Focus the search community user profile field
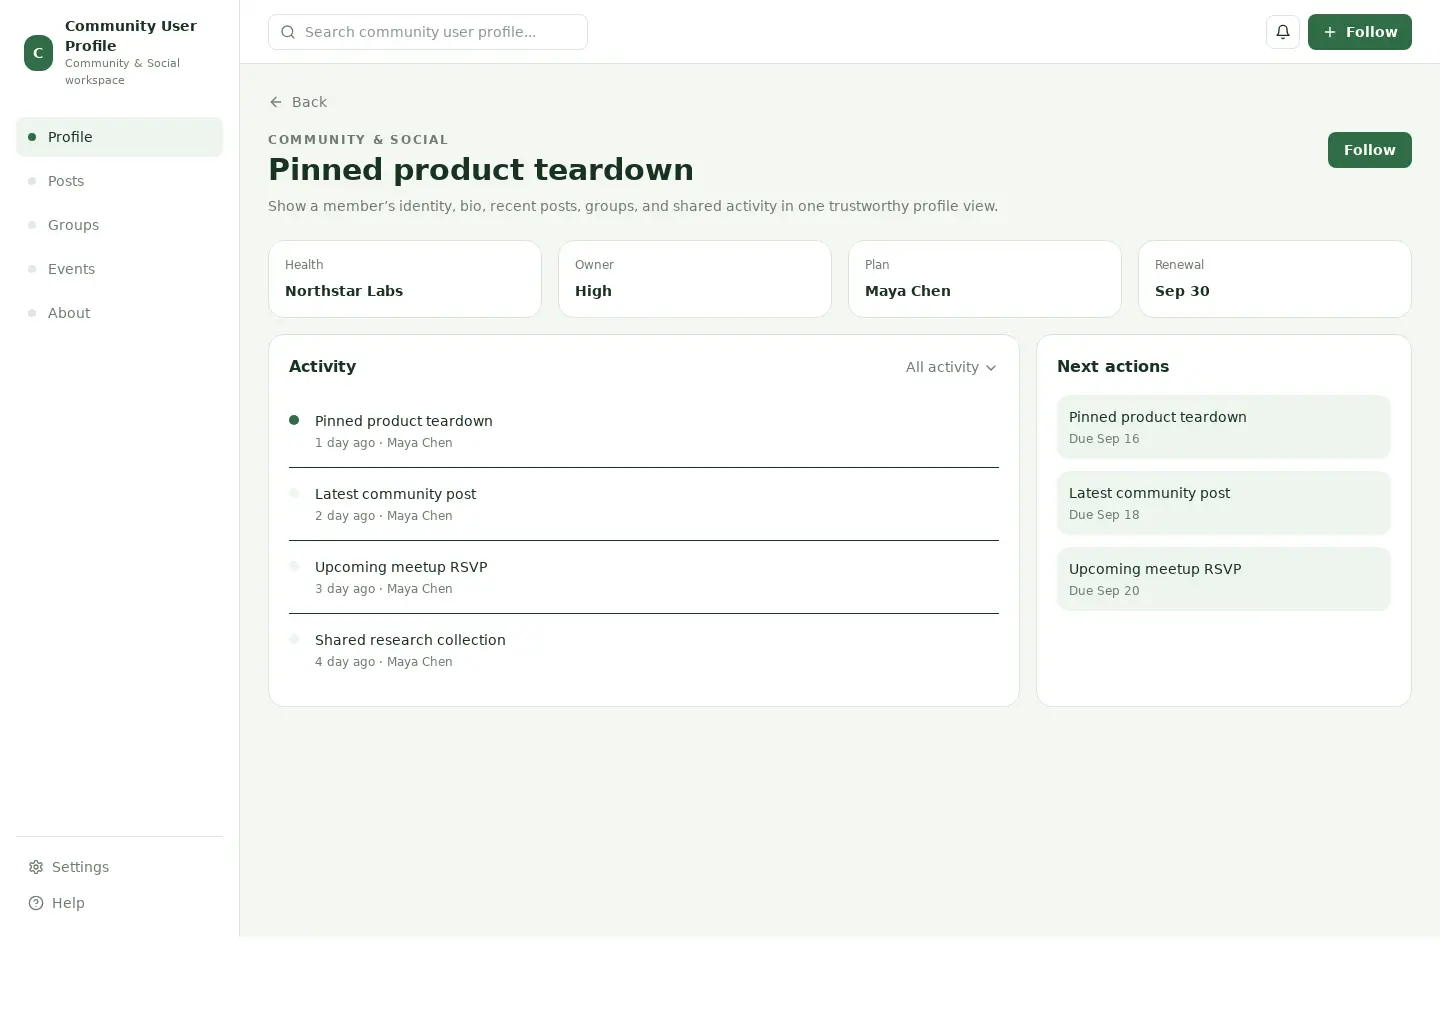 428,32
